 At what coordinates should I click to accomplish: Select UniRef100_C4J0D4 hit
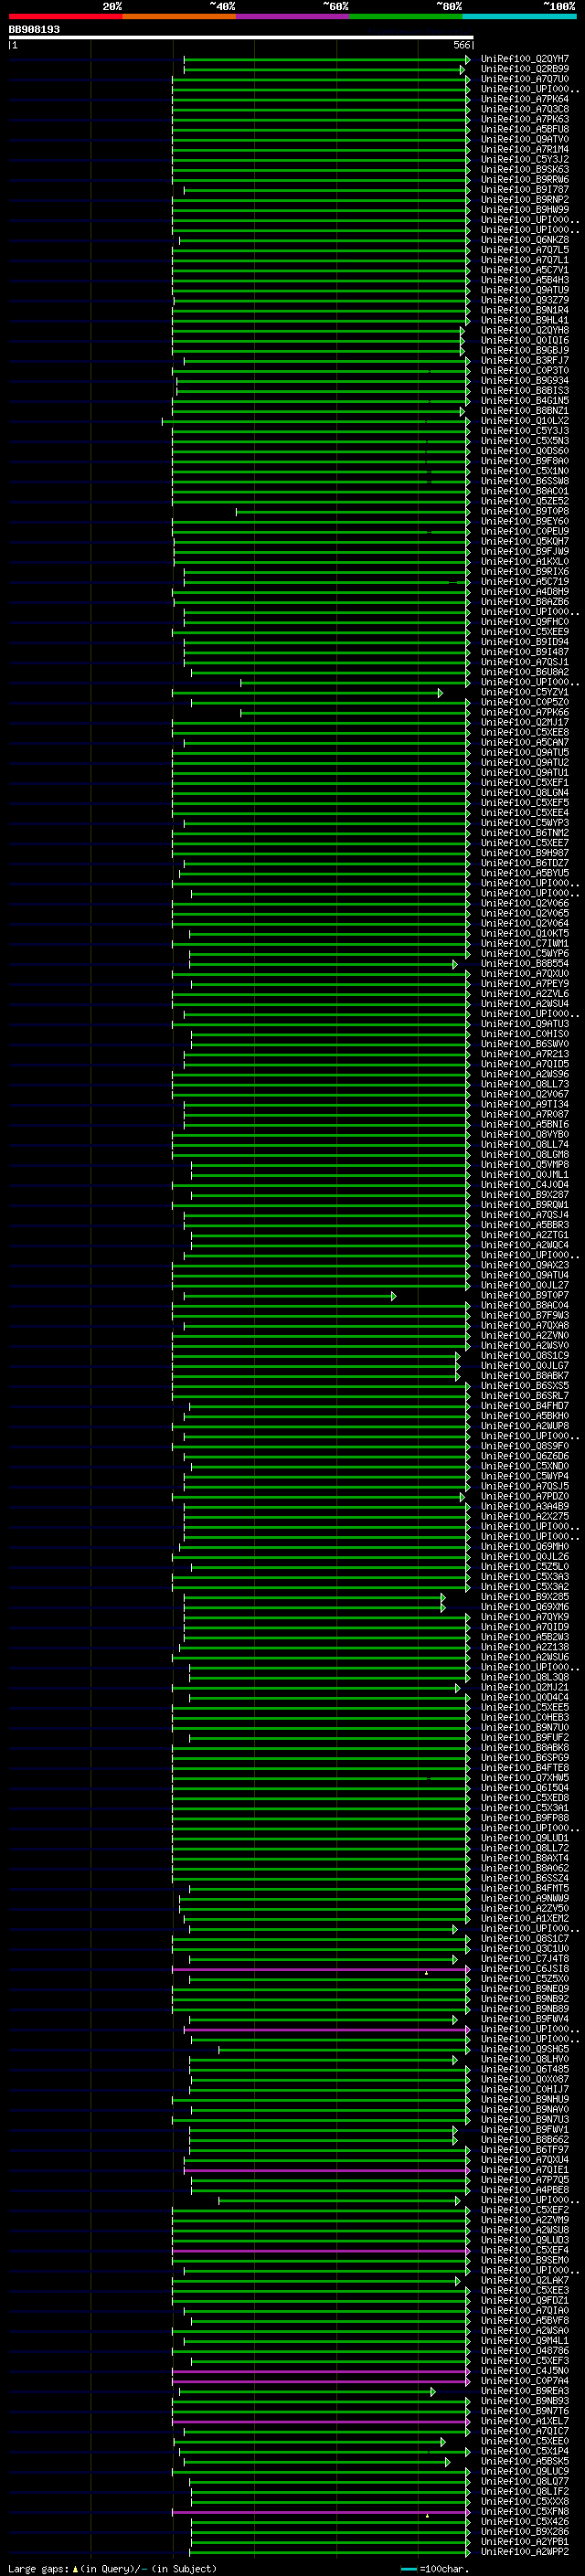pos(525,1185)
